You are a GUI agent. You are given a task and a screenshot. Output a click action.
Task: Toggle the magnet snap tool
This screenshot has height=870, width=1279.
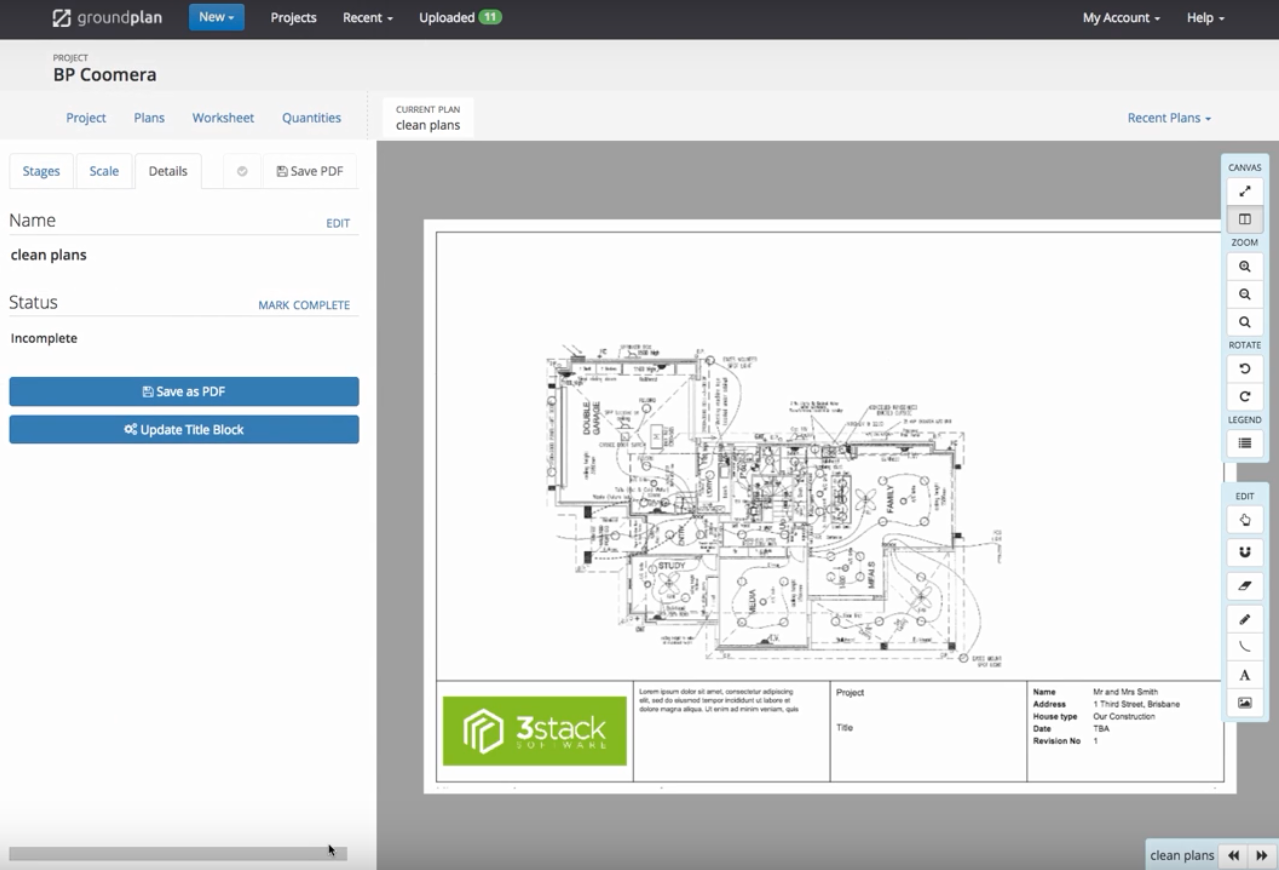[x=1245, y=551]
